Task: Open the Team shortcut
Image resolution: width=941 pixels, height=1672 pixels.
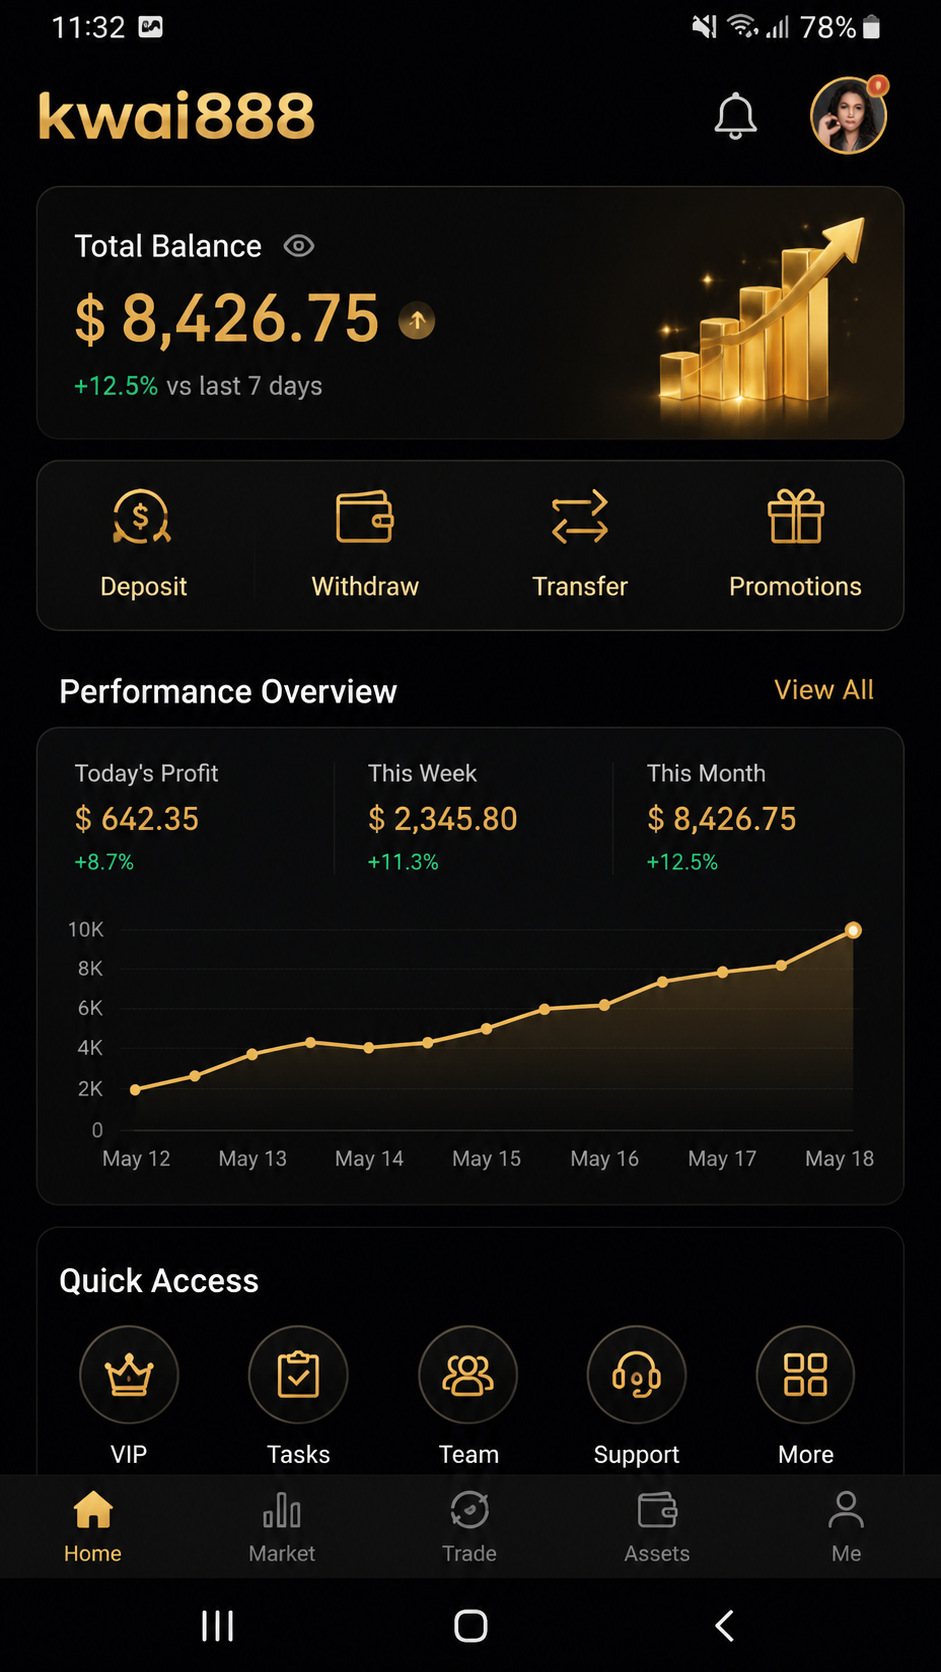Action: point(468,1375)
